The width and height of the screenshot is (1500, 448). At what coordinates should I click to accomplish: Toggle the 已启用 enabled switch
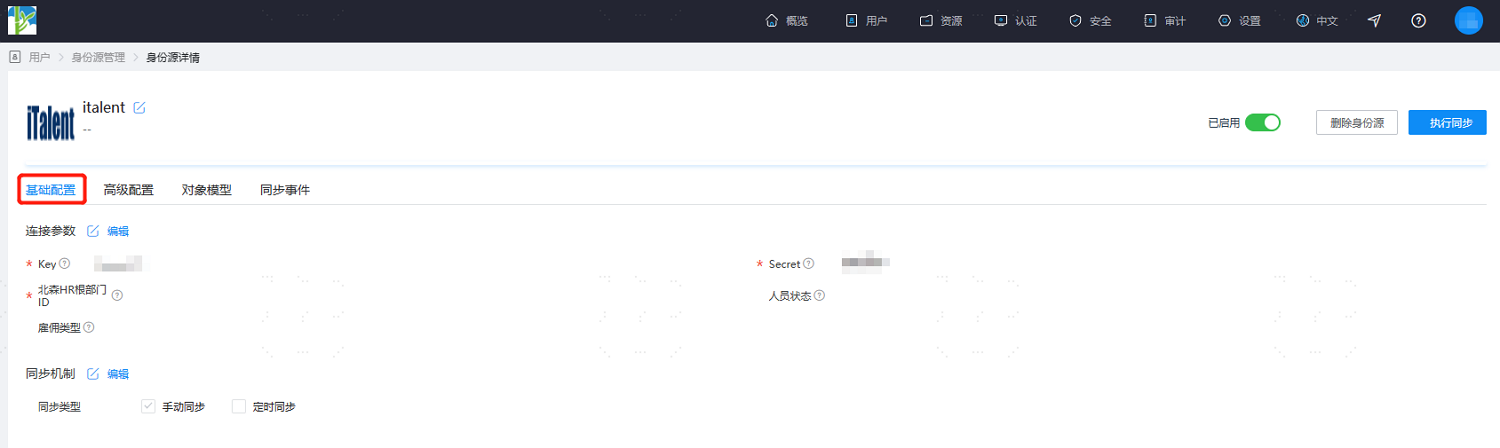[1262, 123]
